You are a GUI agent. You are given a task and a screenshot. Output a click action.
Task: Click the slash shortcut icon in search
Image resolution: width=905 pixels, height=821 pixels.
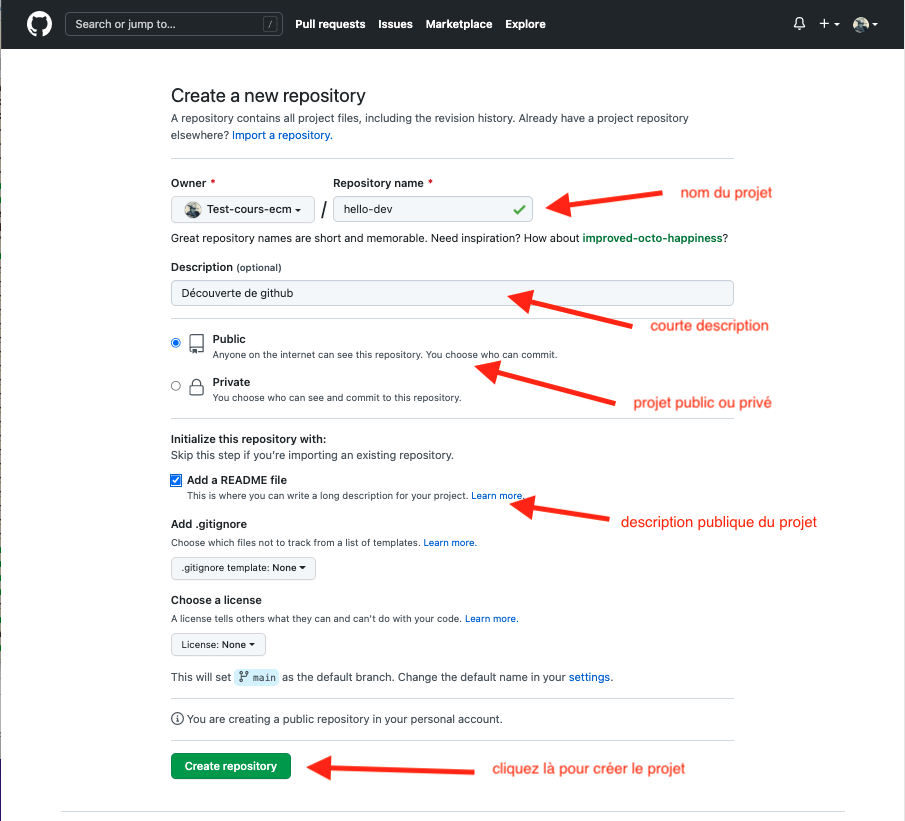point(270,24)
